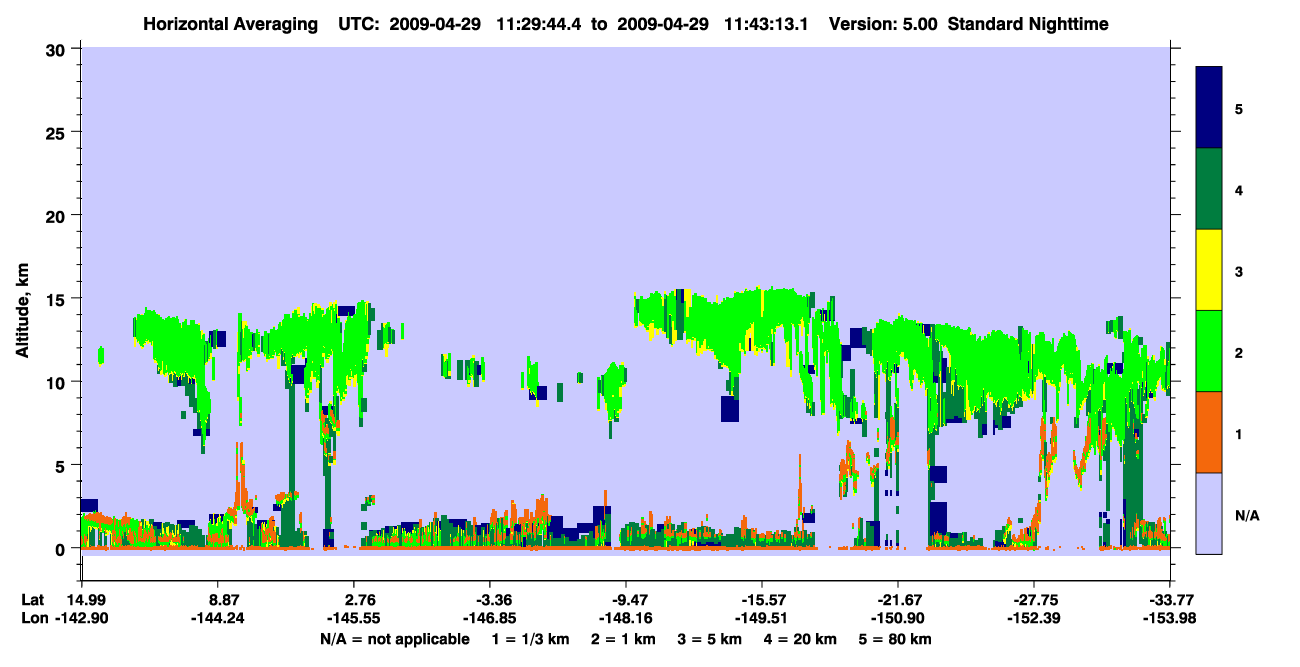This screenshot has height=667, width=1300.
Task: Click latitude value 14.99
Action: pyautogui.click(x=88, y=599)
